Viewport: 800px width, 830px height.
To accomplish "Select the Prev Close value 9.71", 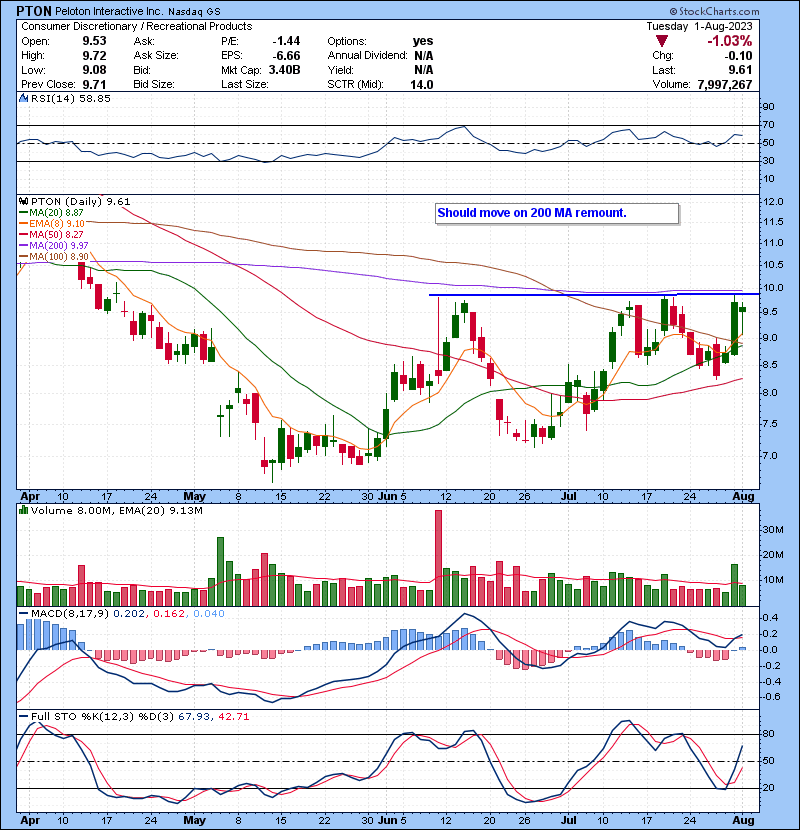I will 94,84.
